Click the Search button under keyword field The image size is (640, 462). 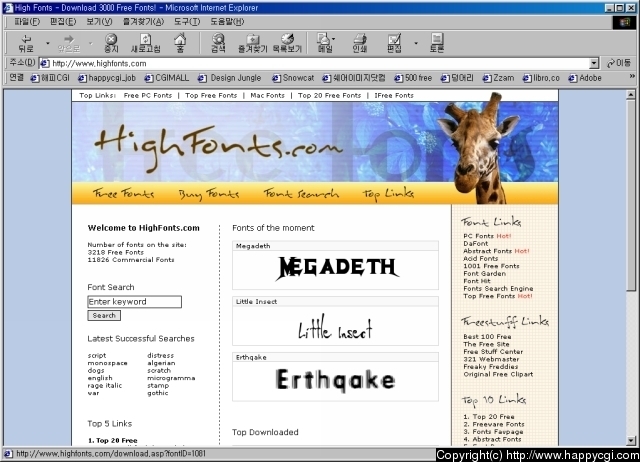[x=104, y=315]
